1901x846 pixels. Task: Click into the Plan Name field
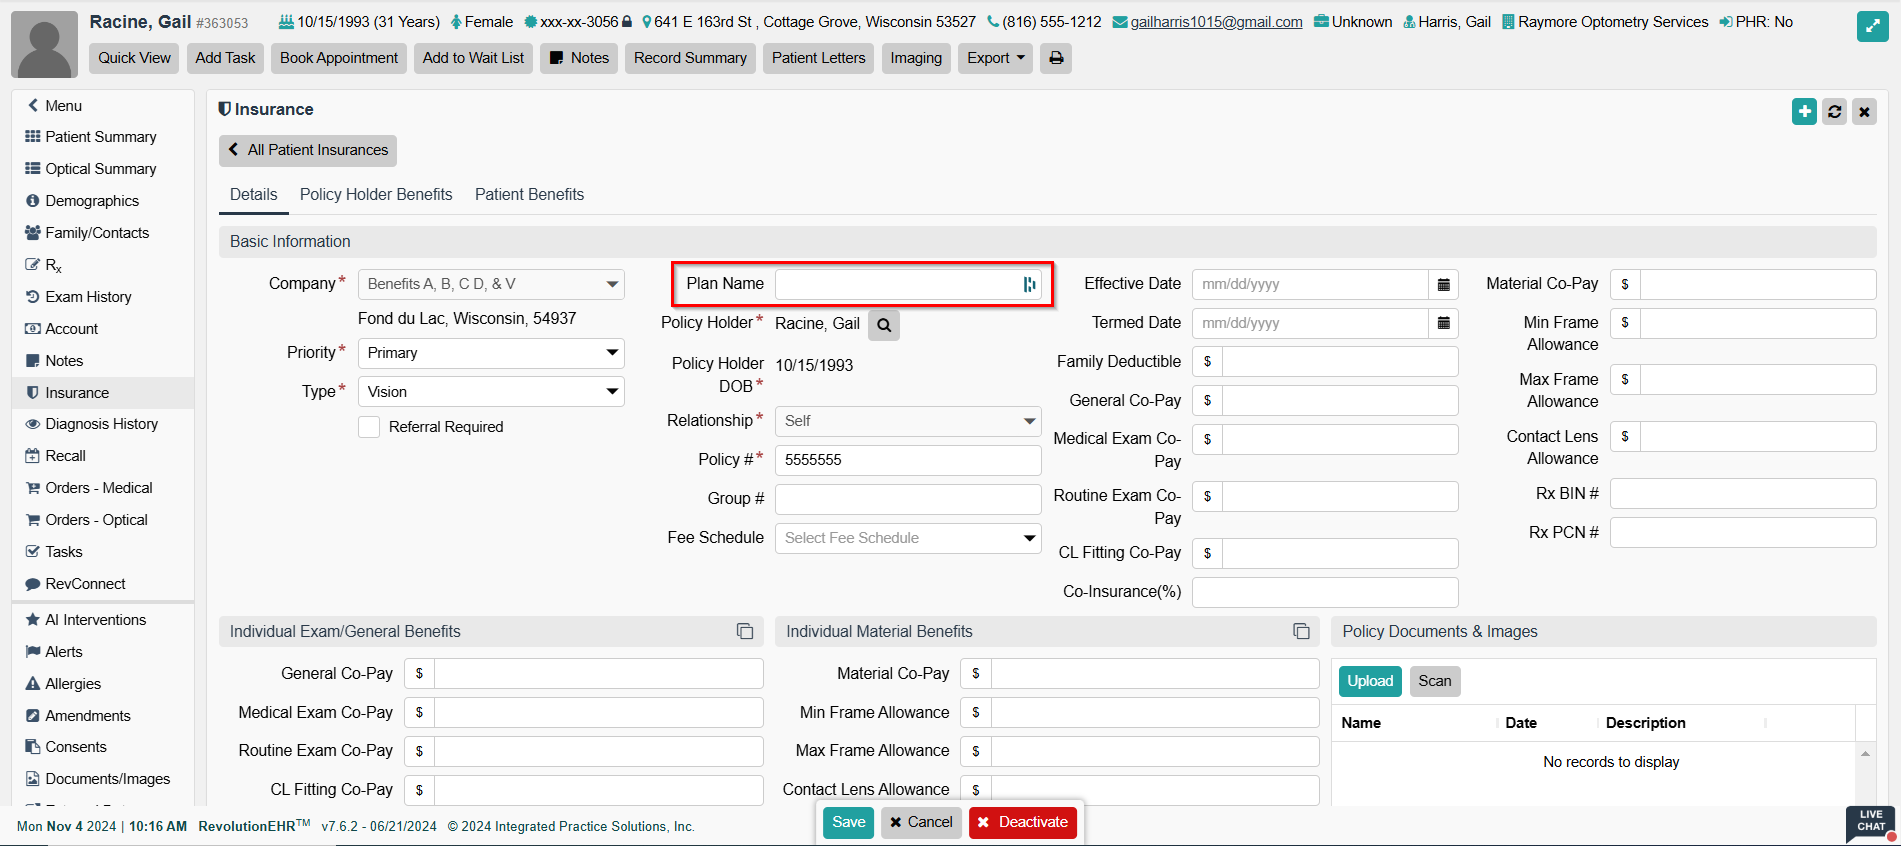(897, 285)
